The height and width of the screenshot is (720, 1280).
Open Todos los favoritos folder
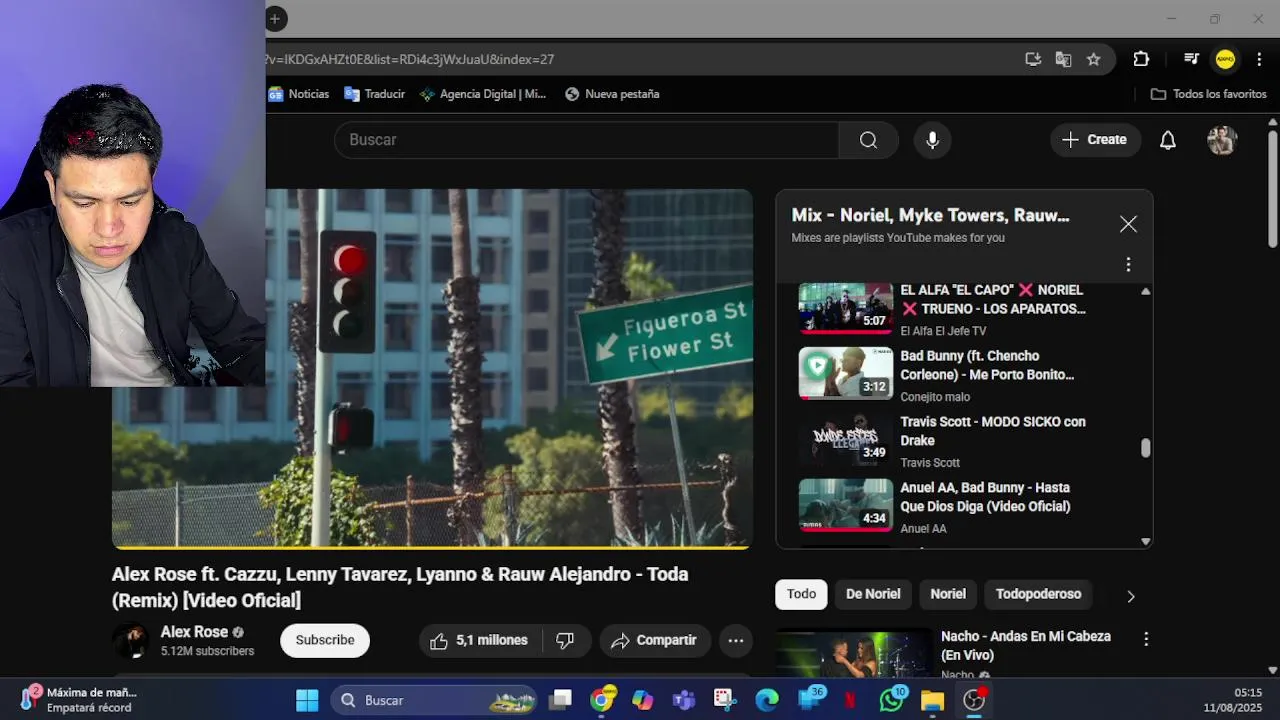coord(1209,94)
